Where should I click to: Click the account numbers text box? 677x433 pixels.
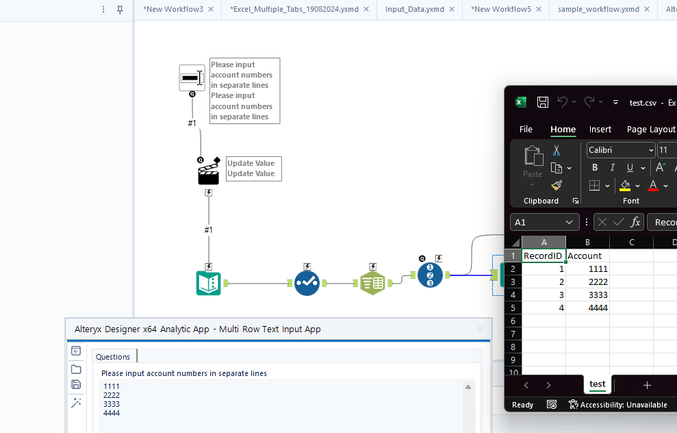pos(283,406)
